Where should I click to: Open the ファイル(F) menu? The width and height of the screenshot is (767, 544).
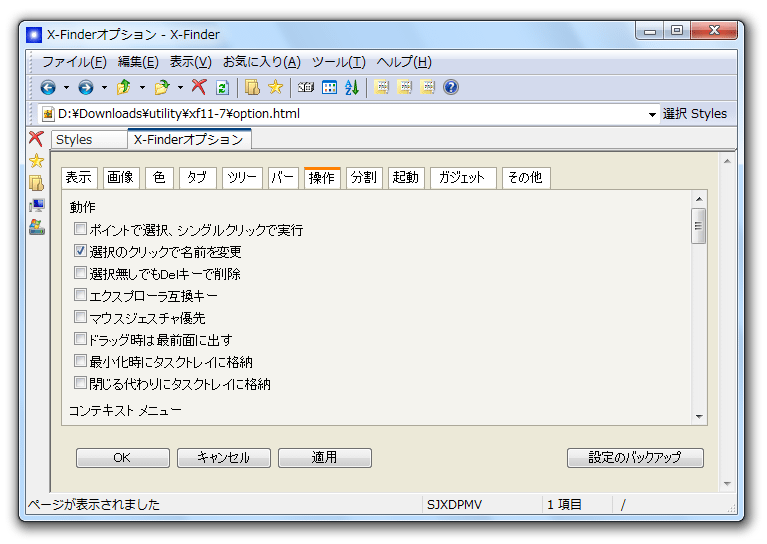coord(74,62)
